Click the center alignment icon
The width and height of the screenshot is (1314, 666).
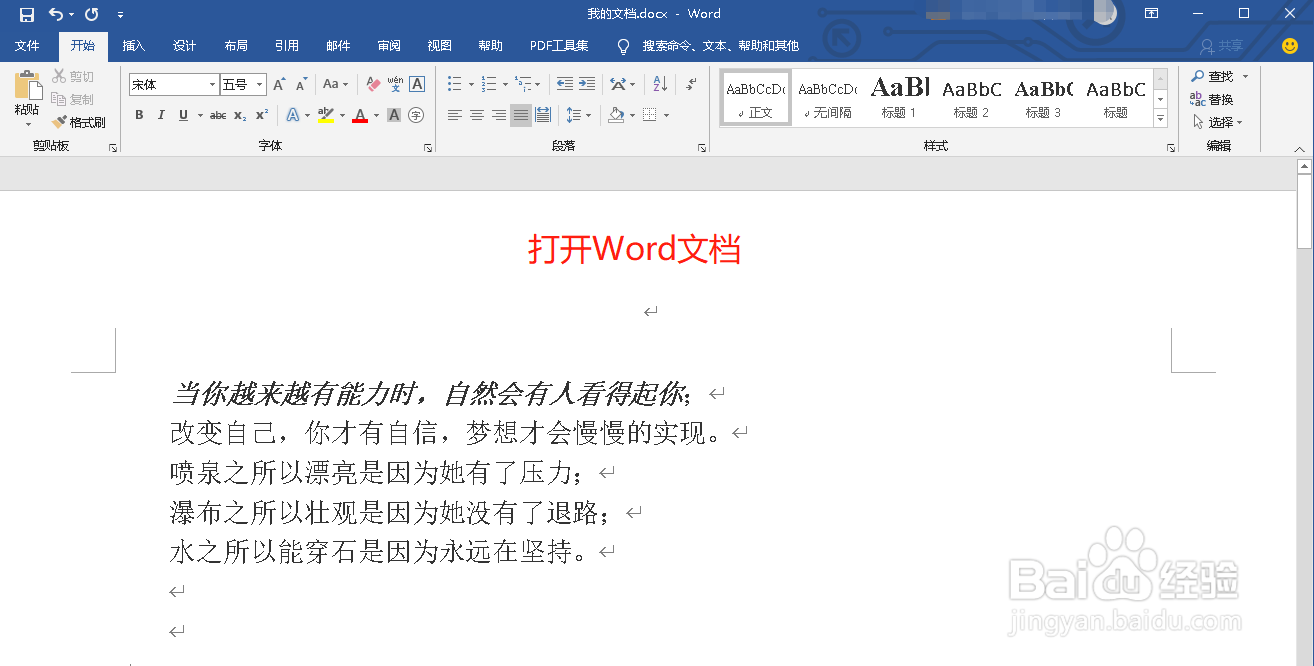coord(477,115)
